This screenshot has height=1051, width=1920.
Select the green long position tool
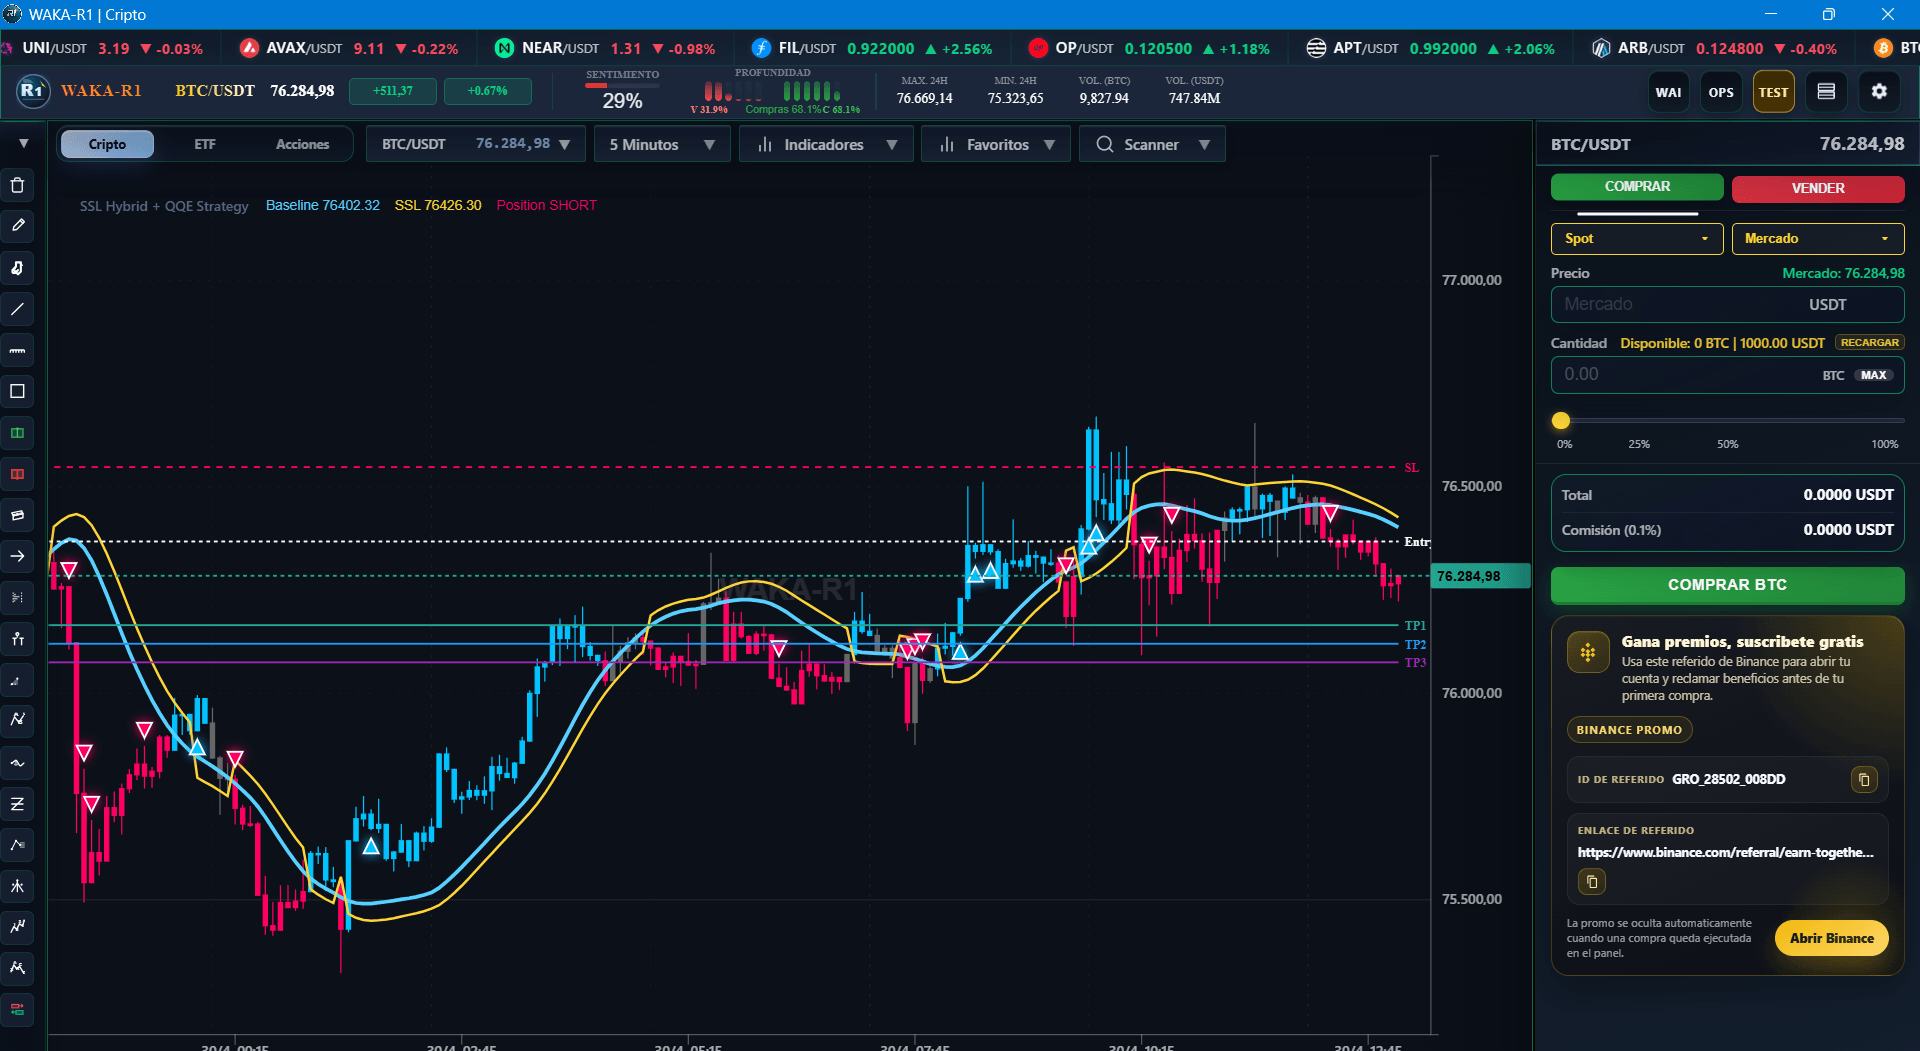(x=17, y=433)
